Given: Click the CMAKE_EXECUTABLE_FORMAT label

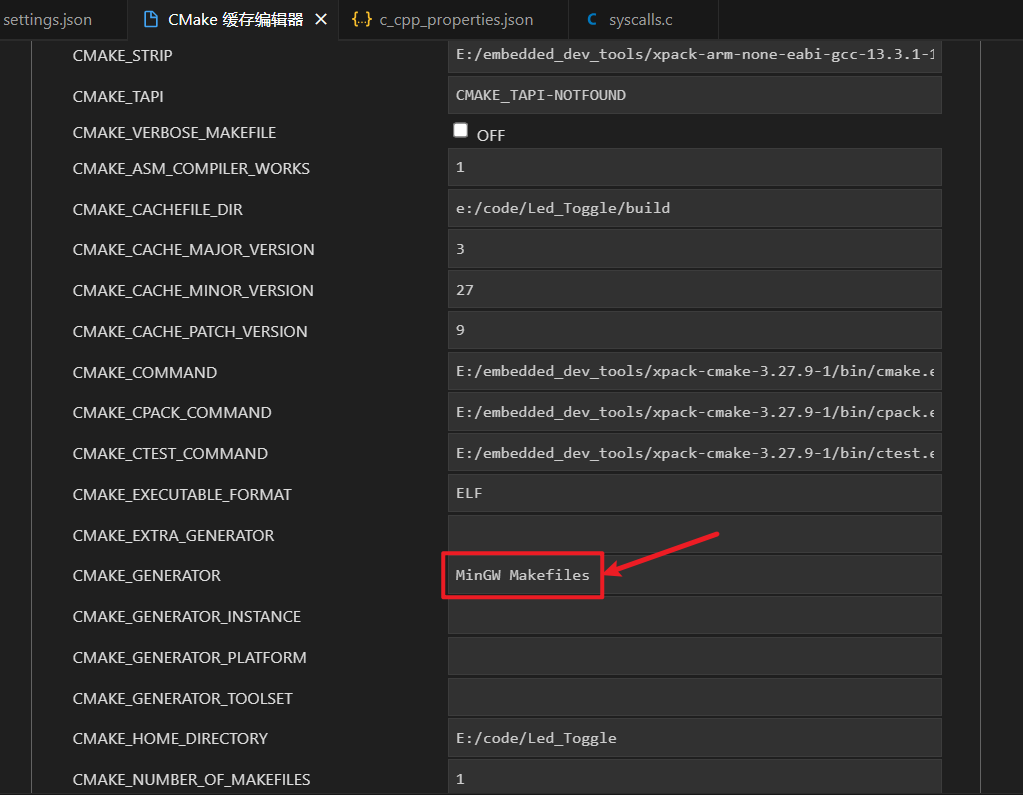Looking at the screenshot, I should coord(182,495).
